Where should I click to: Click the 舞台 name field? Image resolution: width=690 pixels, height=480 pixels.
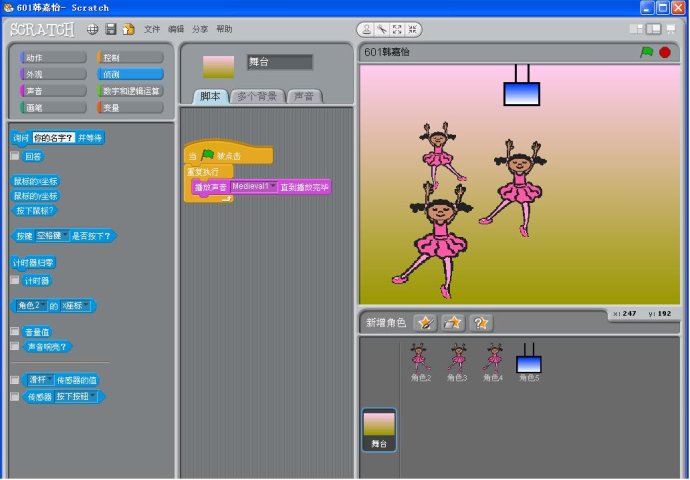[280, 62]
